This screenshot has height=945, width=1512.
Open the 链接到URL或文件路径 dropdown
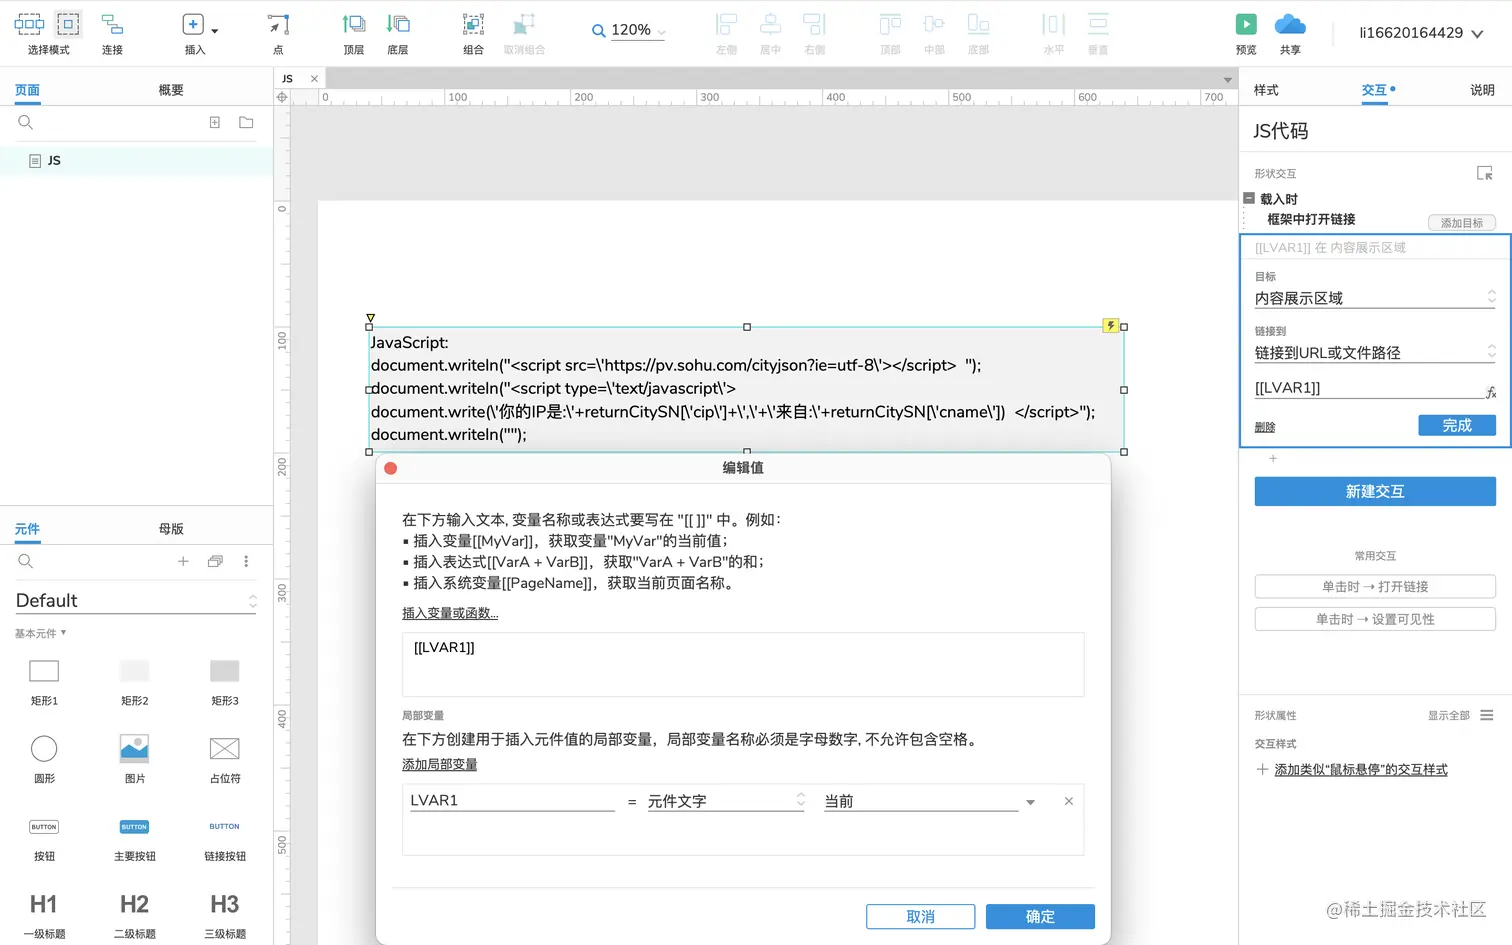coord(1375,352)
